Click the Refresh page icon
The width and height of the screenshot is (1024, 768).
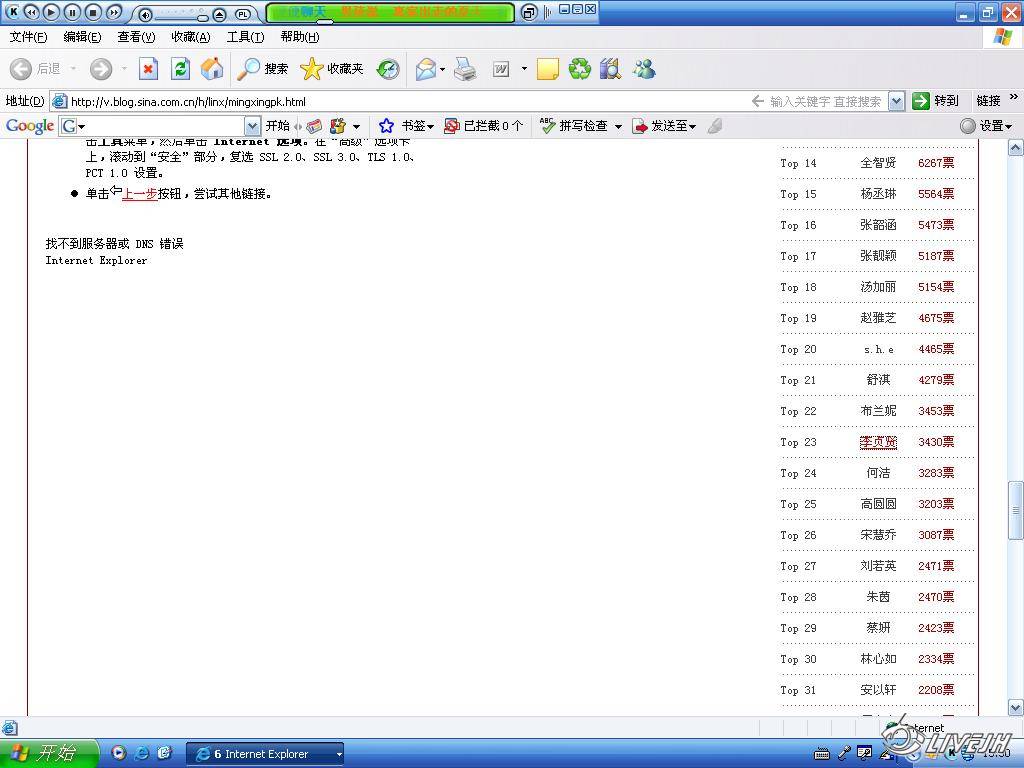point(180,69)
